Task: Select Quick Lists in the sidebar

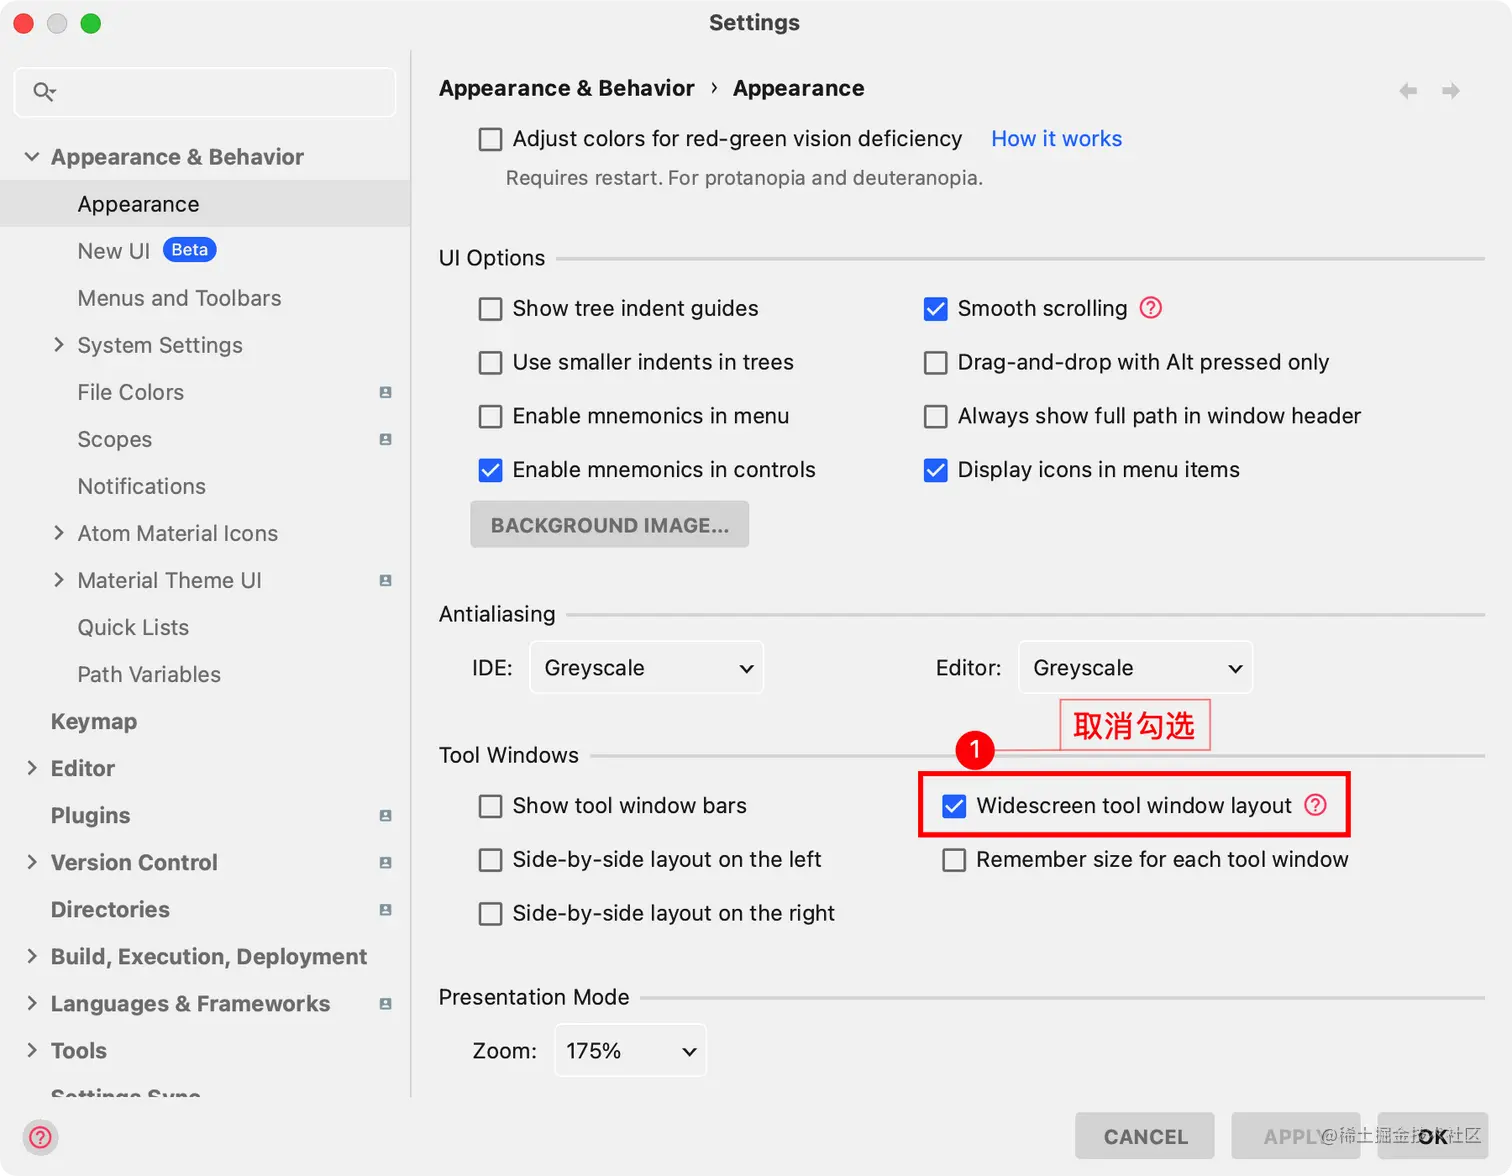Action: tap(133, 627)
